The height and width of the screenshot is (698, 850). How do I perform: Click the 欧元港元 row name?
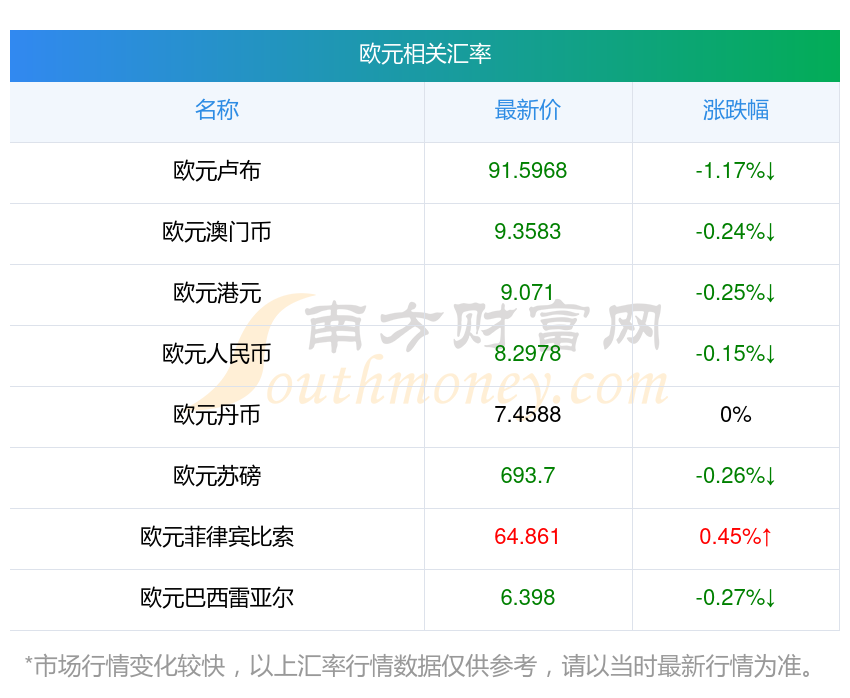[217, 293]
